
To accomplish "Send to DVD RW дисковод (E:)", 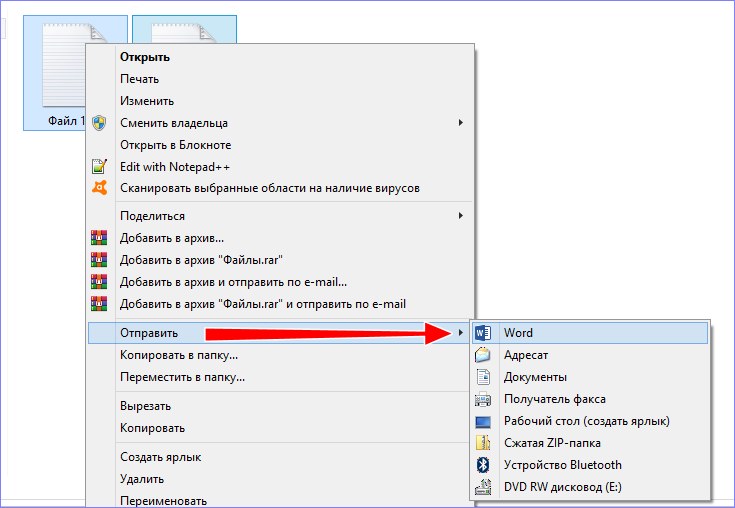I will (x=590, y=487).
